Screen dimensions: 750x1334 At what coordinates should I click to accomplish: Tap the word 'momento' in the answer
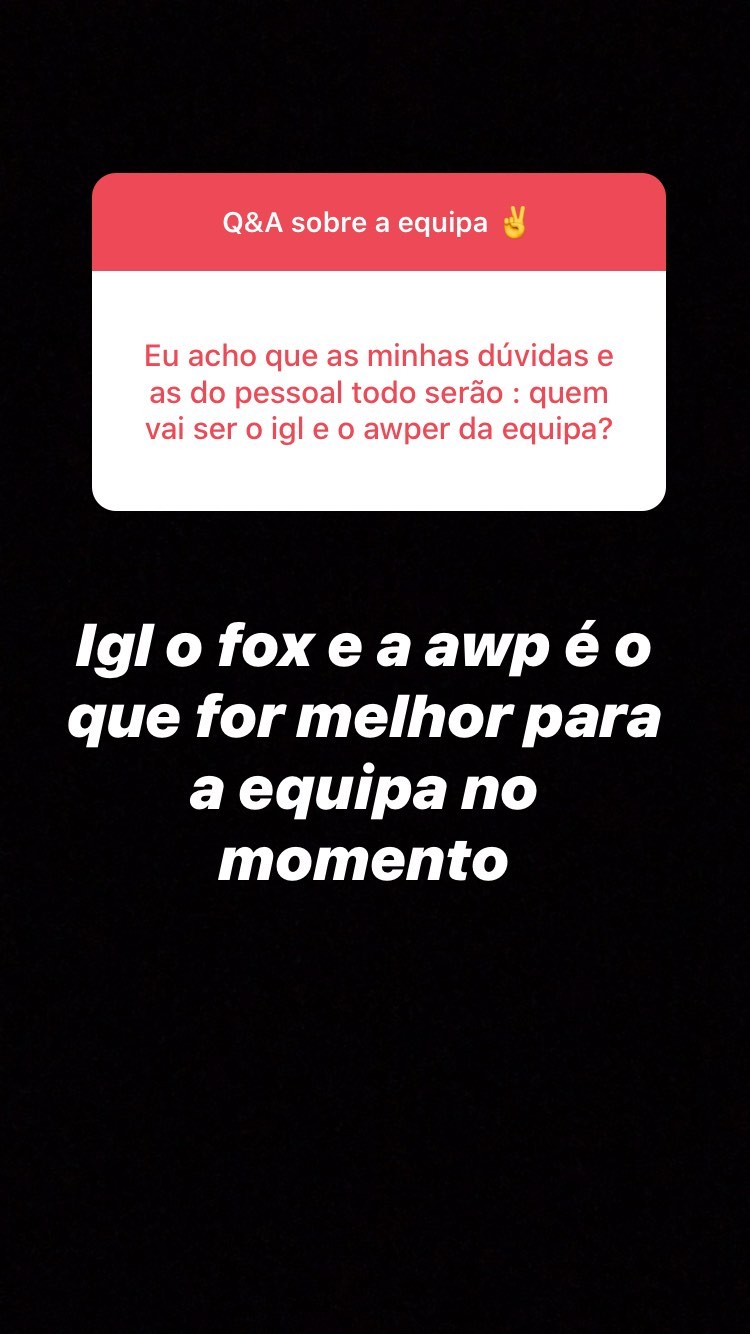pyautogui.click(x=364, y=861)
